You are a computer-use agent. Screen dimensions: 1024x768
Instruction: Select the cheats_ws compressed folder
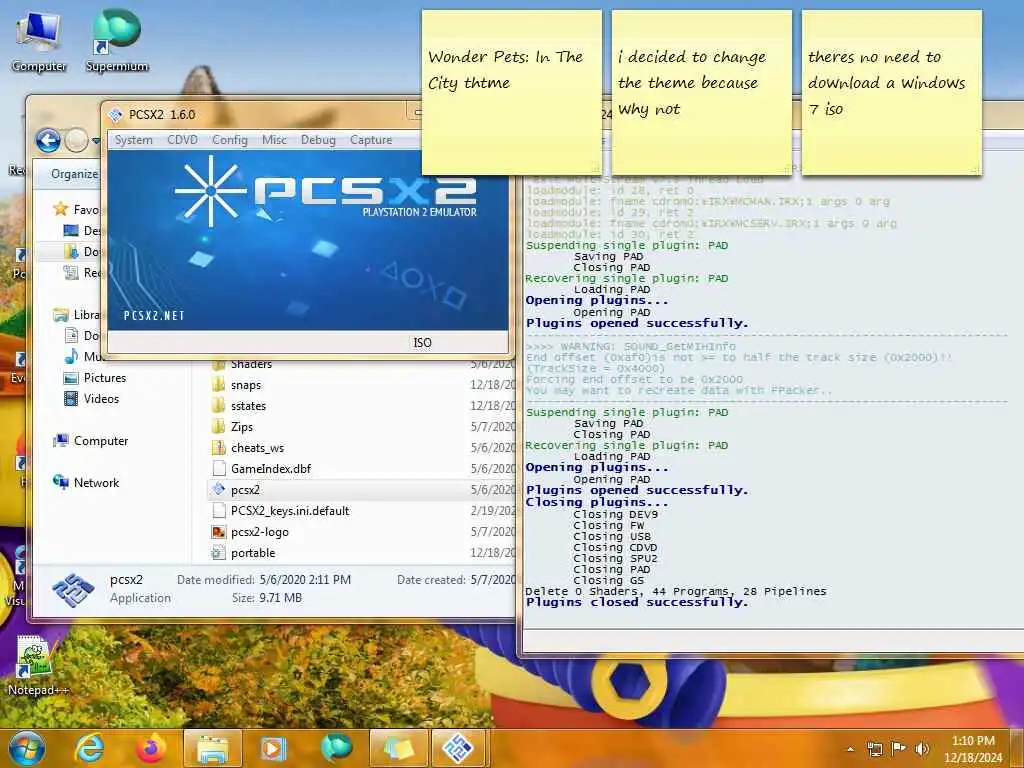(x=248, y=447)
